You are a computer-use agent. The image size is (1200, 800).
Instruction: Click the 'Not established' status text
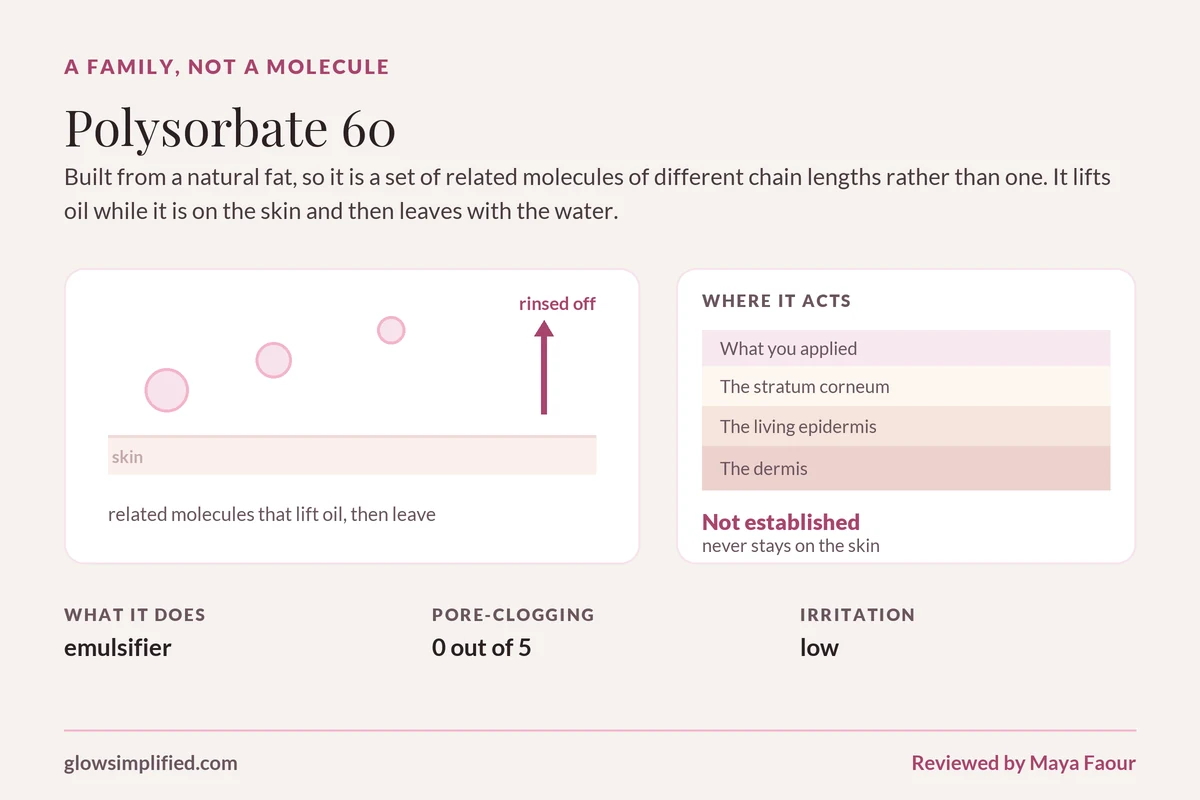(x=781, y=522)
